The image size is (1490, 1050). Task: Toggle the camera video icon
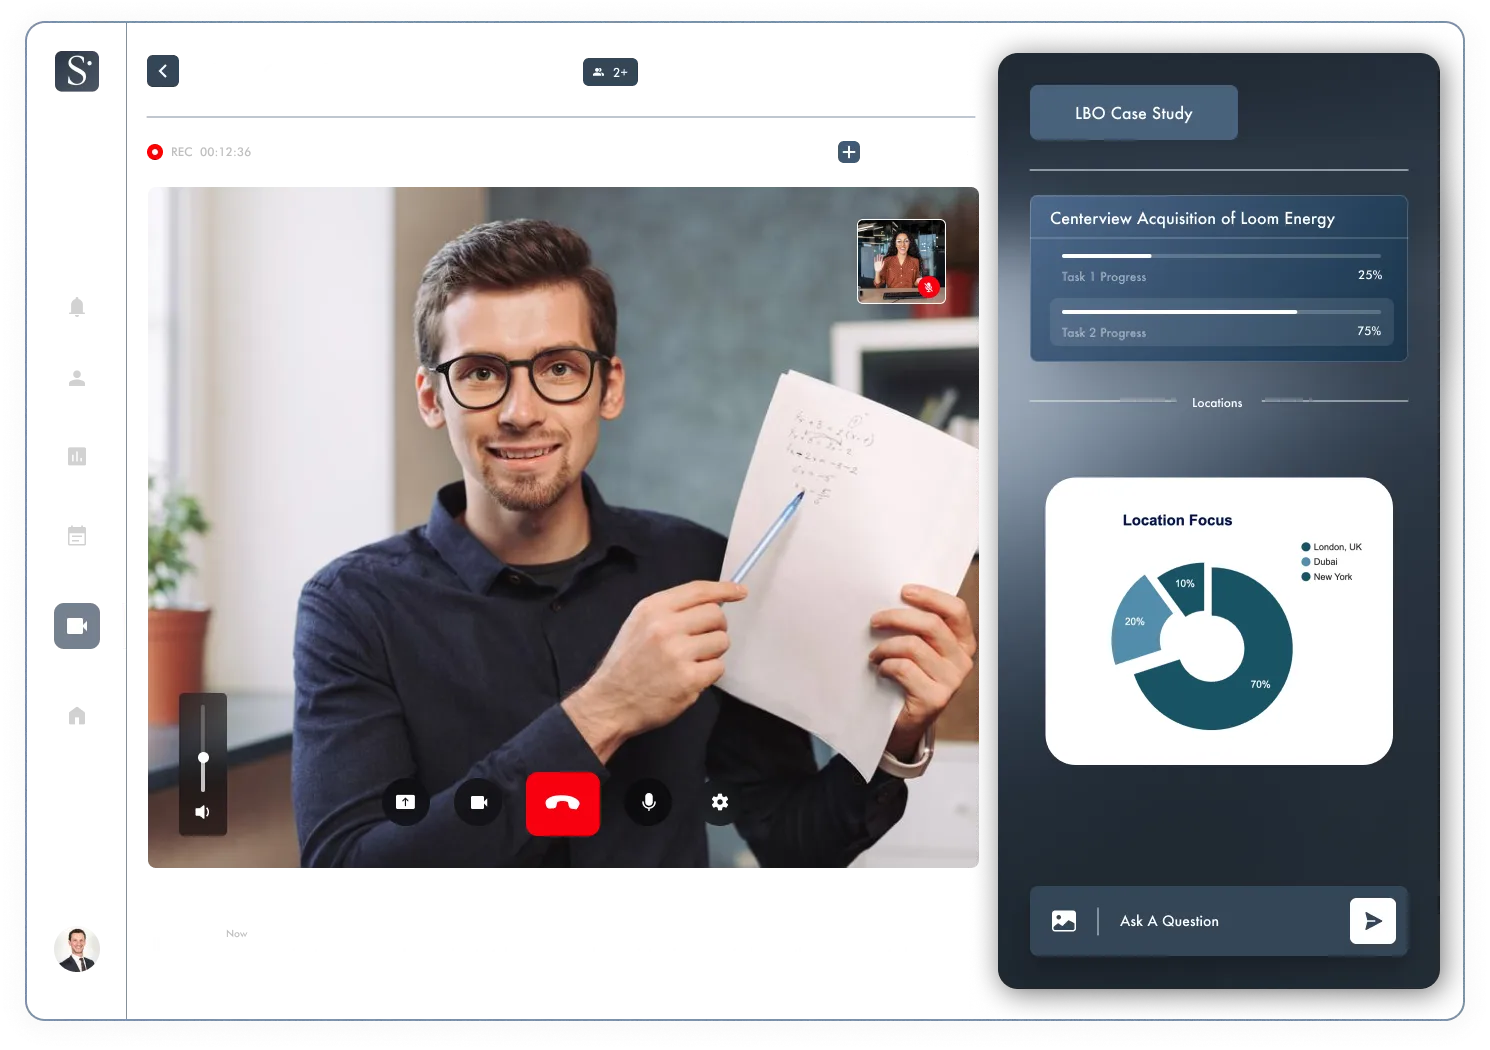coord(479,802)
